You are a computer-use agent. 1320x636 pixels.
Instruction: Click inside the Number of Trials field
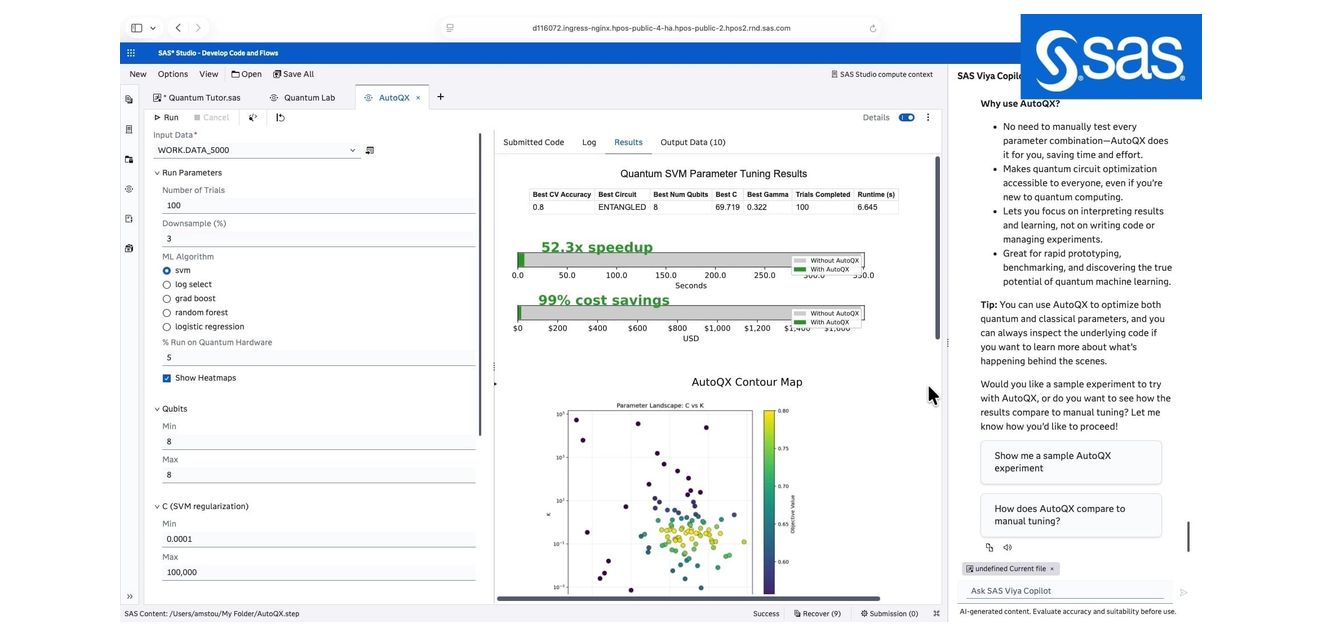click(x=319, y=205)
